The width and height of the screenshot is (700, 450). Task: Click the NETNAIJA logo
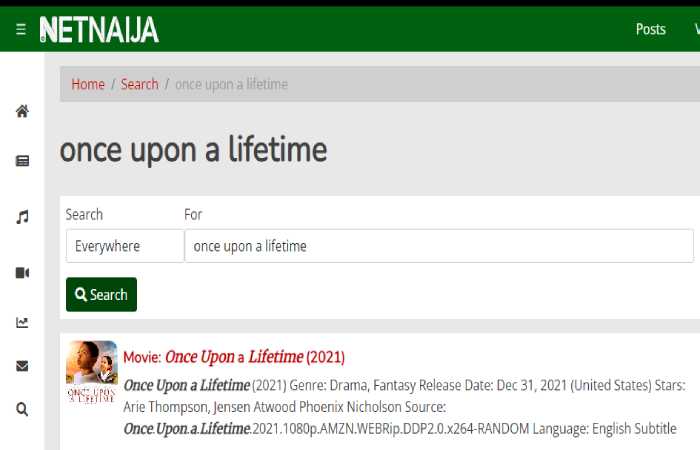(99, 30)
